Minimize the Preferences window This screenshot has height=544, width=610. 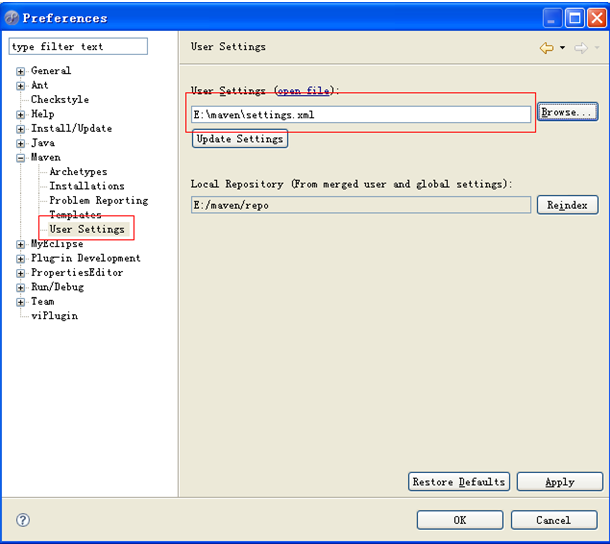[x=552, y=18]
